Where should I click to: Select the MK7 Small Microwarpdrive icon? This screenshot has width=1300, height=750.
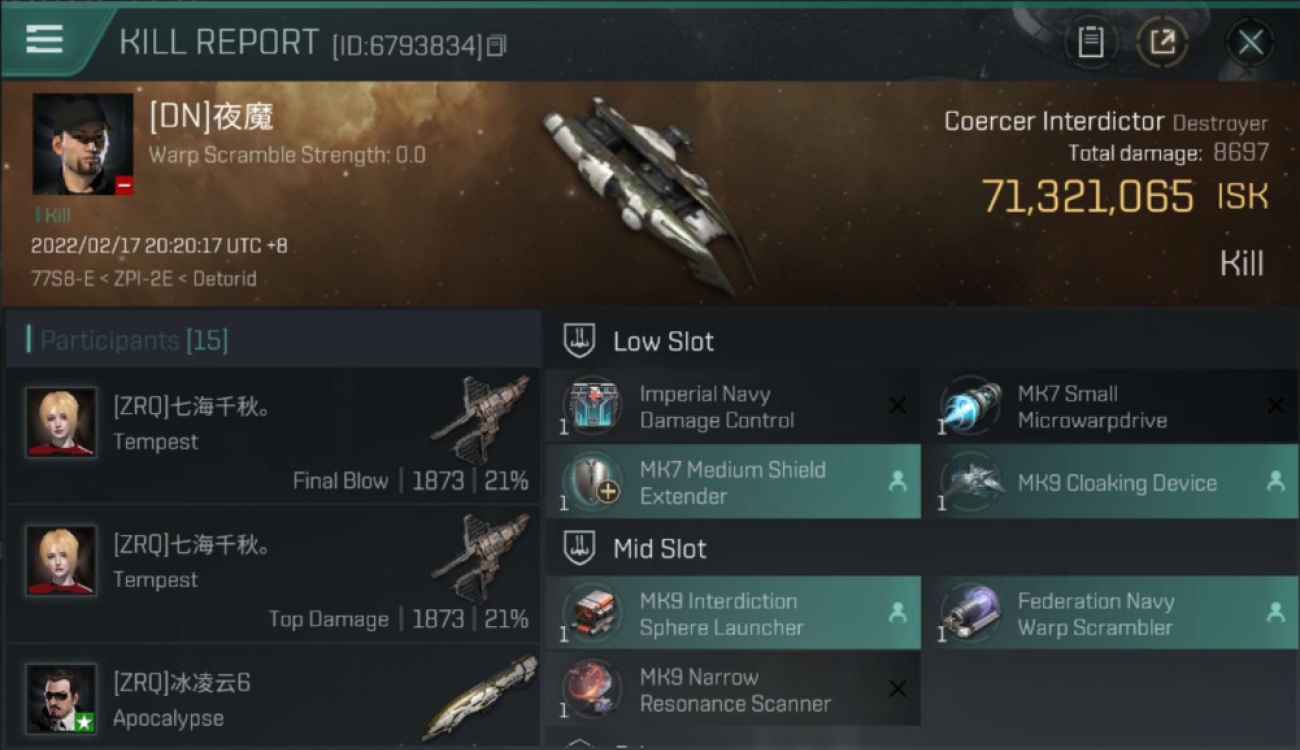(970, 406)
